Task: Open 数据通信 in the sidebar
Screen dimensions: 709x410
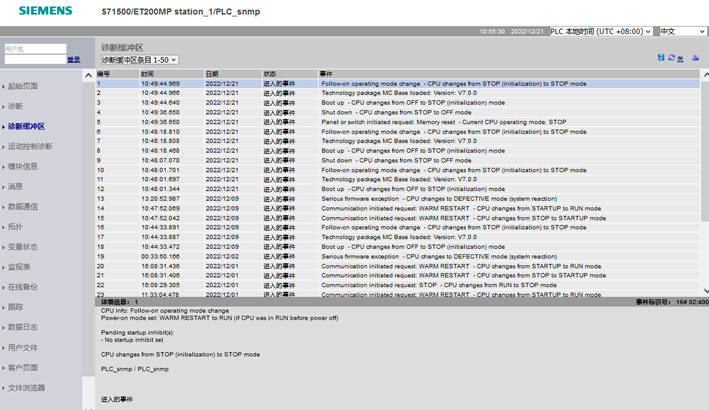Action: coord(23,207)
